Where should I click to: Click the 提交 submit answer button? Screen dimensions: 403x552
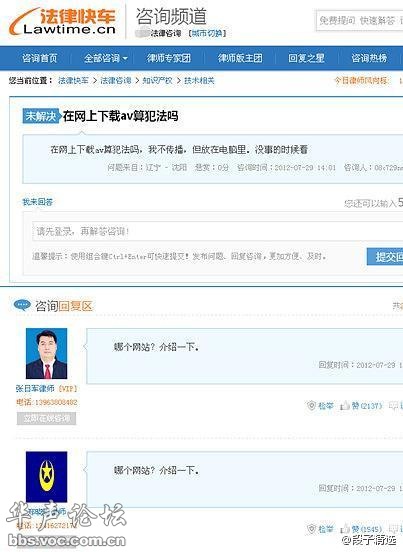385,257
